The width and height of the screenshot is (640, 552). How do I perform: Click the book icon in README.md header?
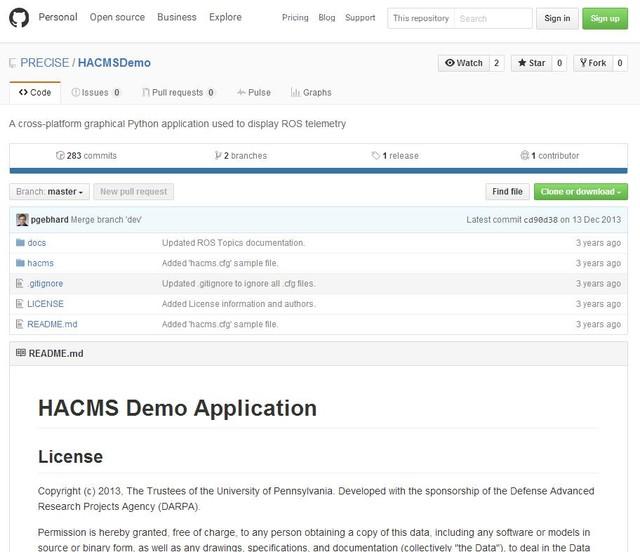click(20, 353)
